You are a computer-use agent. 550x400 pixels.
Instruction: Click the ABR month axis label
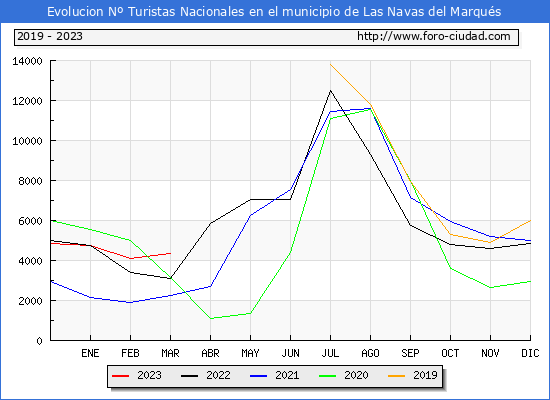coord(210,353)
